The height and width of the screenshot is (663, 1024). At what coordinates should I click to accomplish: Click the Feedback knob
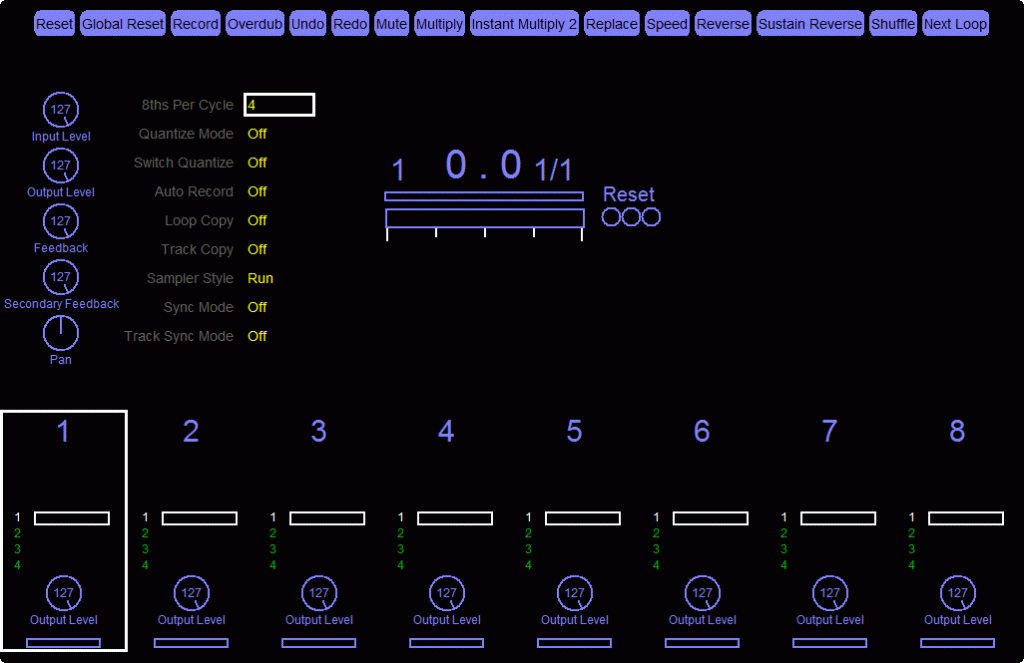click(x=61, y=221)
